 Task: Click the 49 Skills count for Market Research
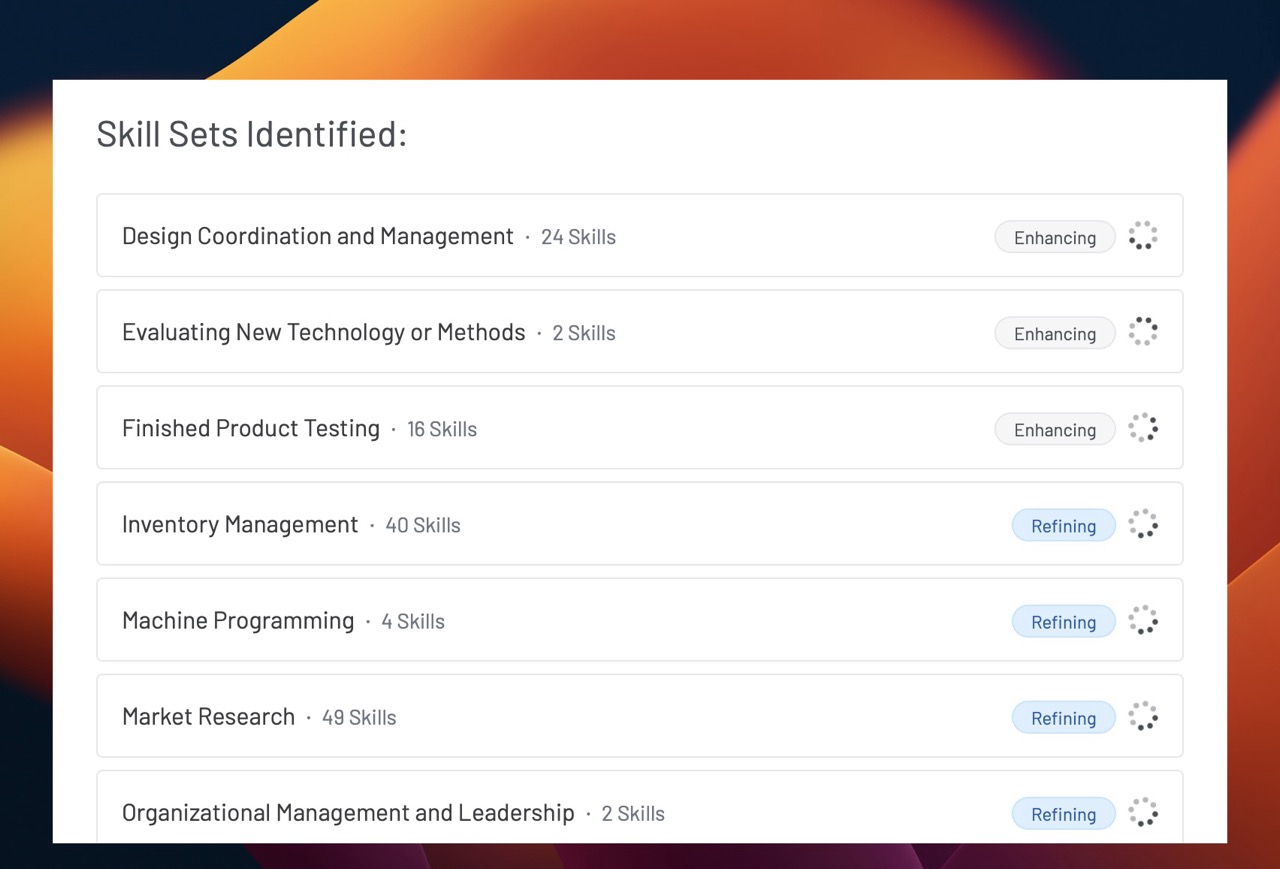[x=359, y=717]
